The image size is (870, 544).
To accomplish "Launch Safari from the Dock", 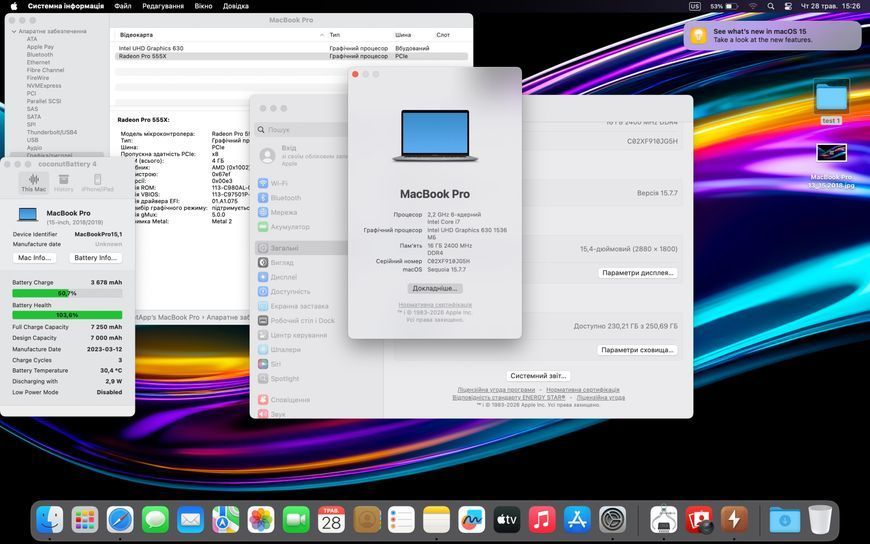I will (120, 520).
